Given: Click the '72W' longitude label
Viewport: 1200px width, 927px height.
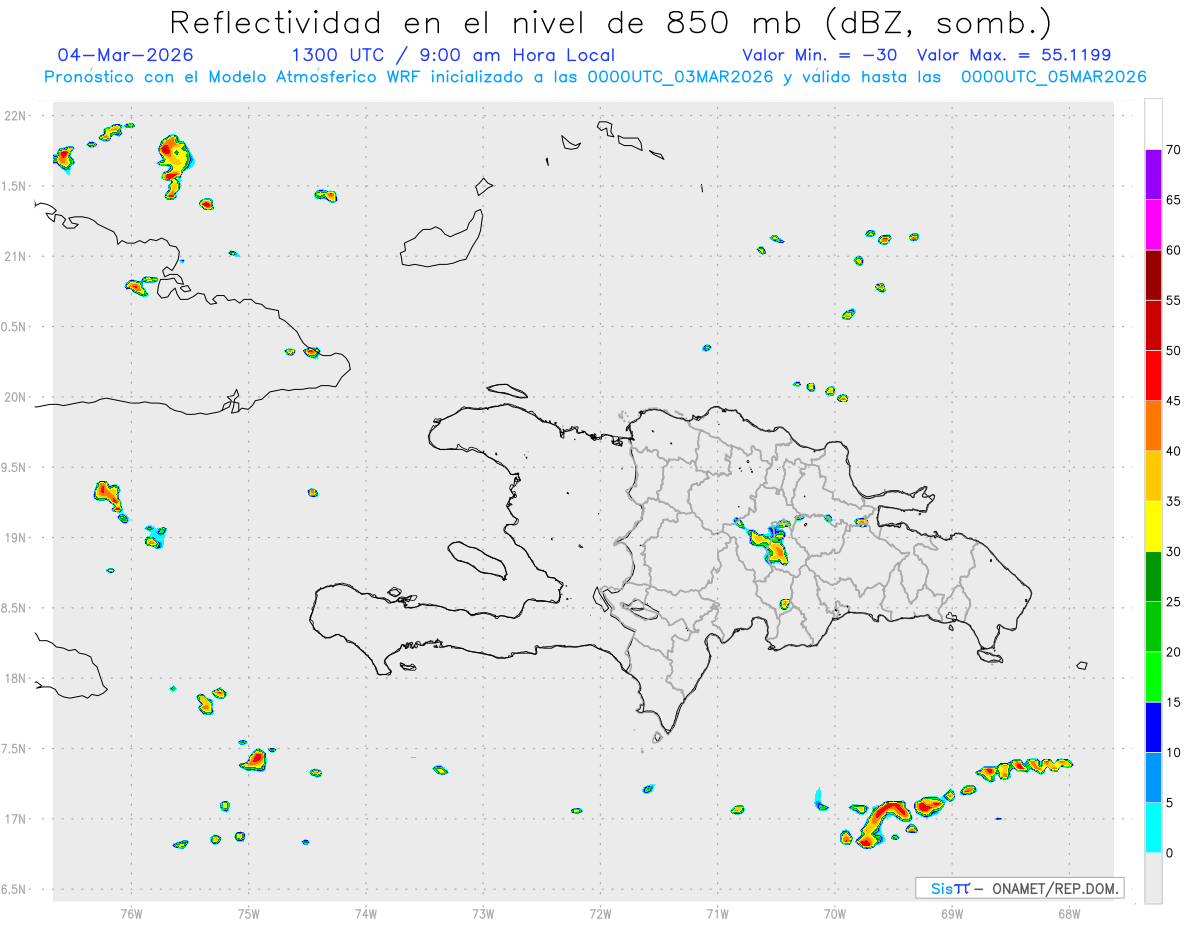Looking at the screenshot, I should [600, 914].
